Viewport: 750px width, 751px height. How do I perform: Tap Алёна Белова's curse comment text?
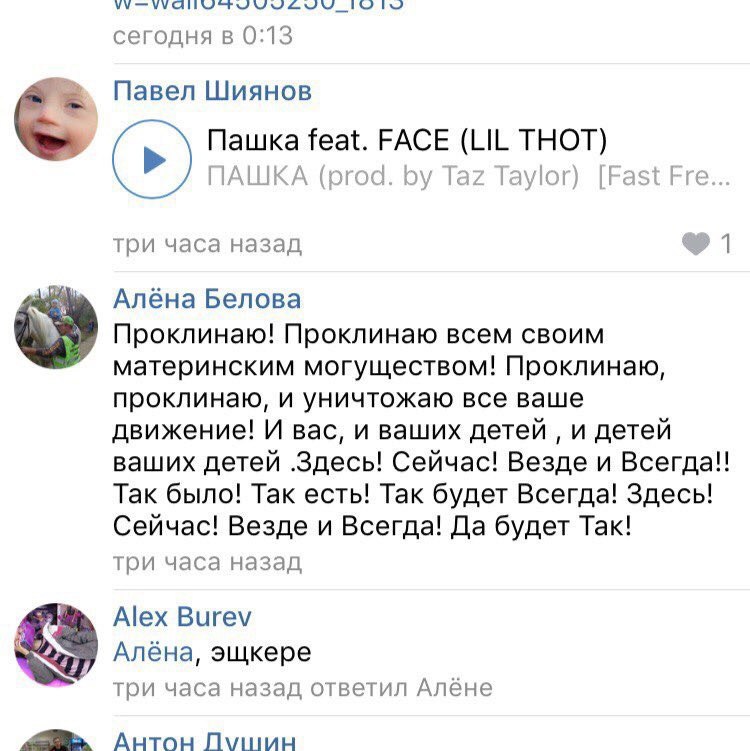[x=421, y=430]
